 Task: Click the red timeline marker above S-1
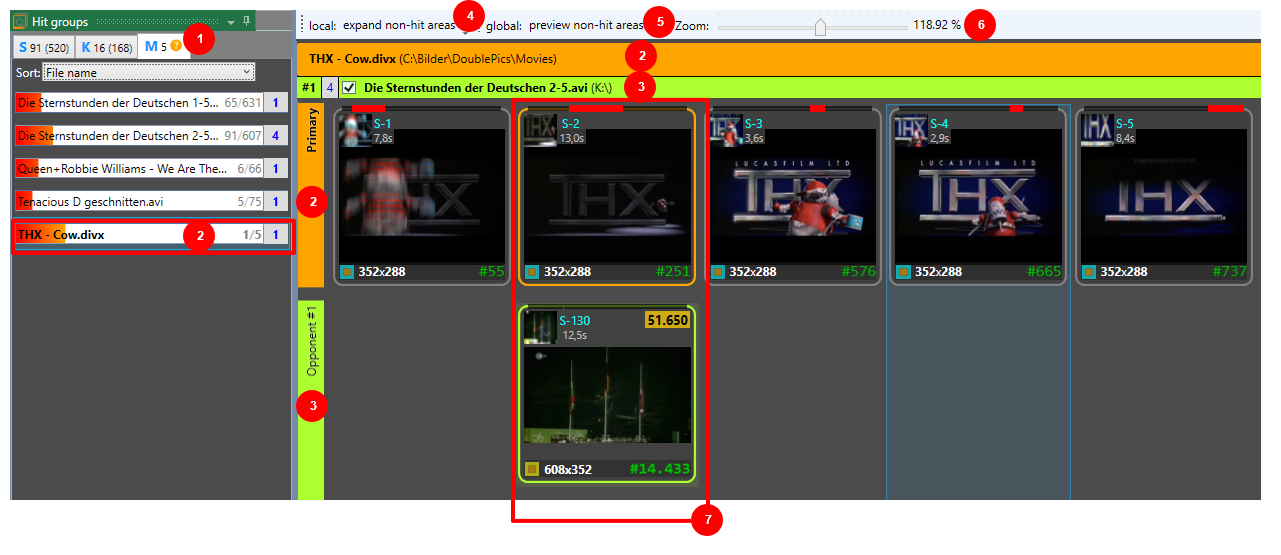click(x=368, y=107)
